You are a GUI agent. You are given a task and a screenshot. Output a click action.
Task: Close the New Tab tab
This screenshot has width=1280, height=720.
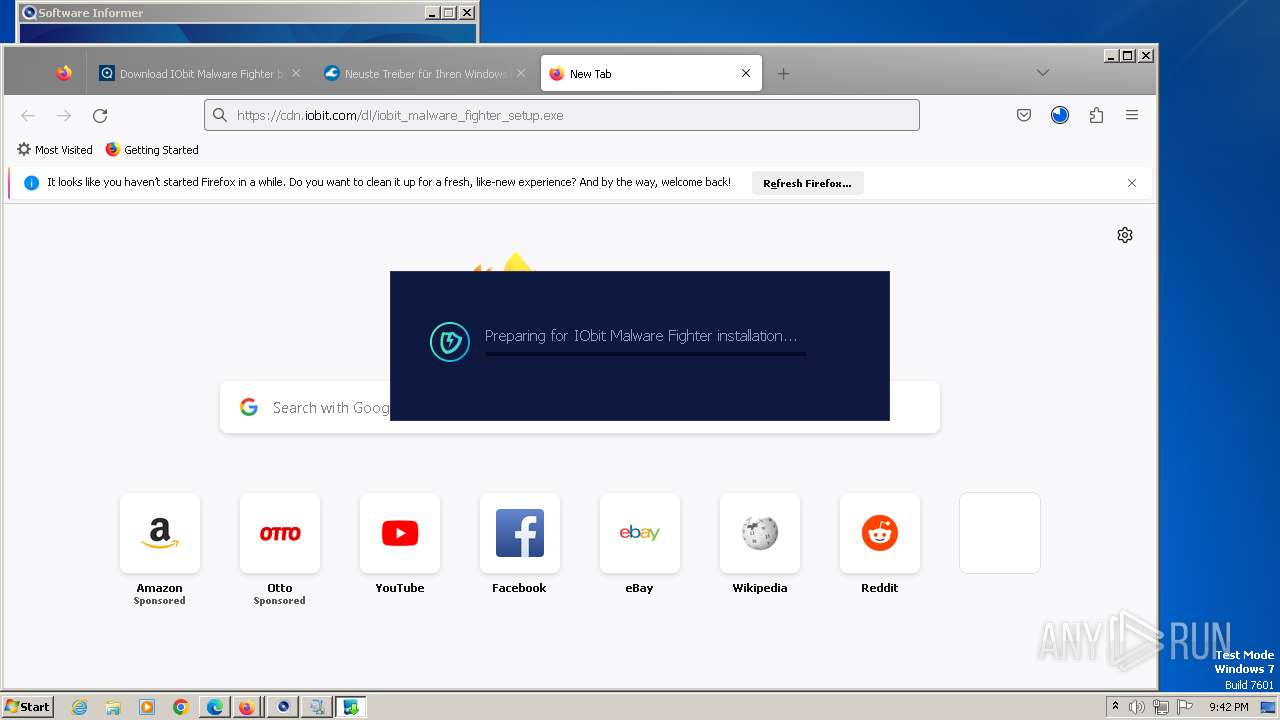click(745, 73)
